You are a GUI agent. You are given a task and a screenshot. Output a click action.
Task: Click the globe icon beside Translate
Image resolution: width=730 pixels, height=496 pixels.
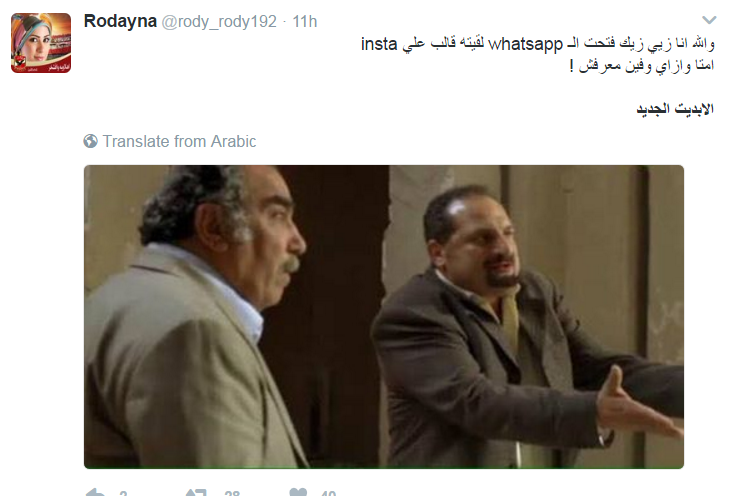(x=91, y=141)
